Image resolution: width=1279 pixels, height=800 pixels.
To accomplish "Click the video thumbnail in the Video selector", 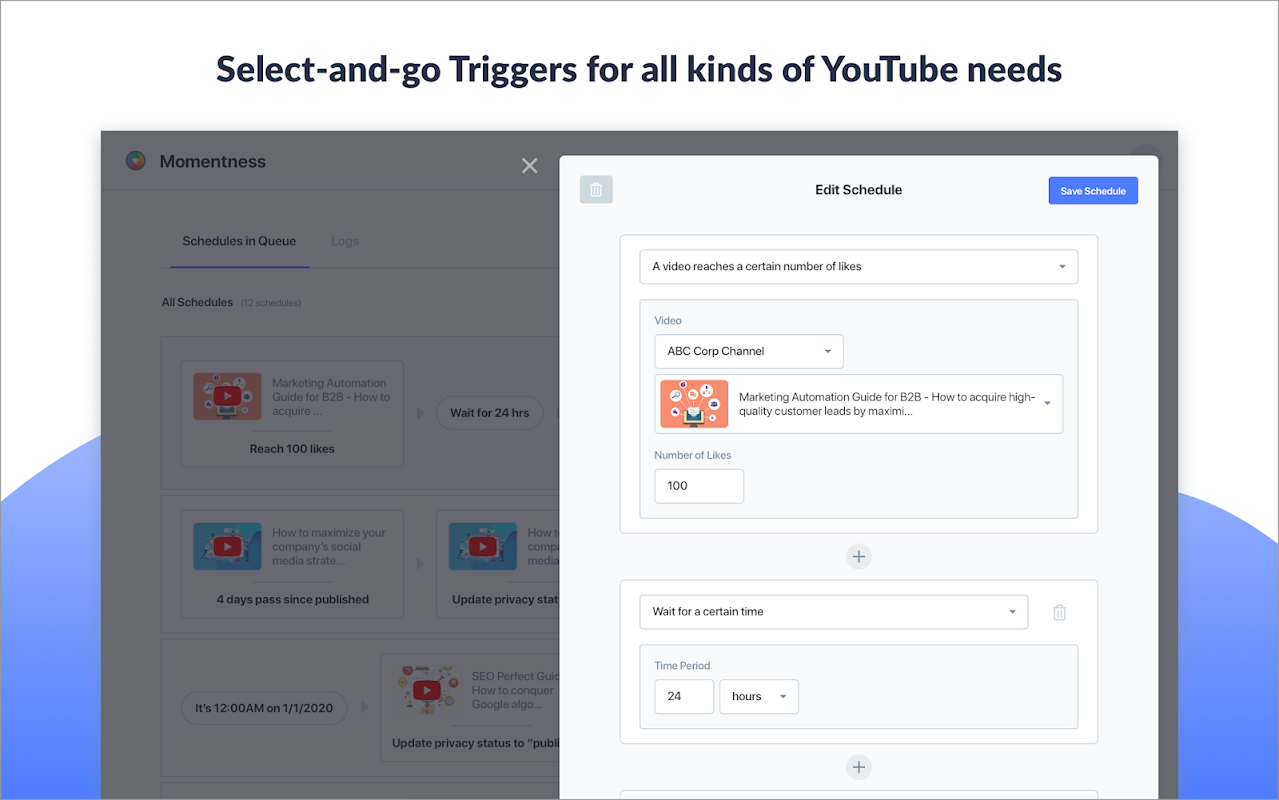I will click(x=694, y=404).
